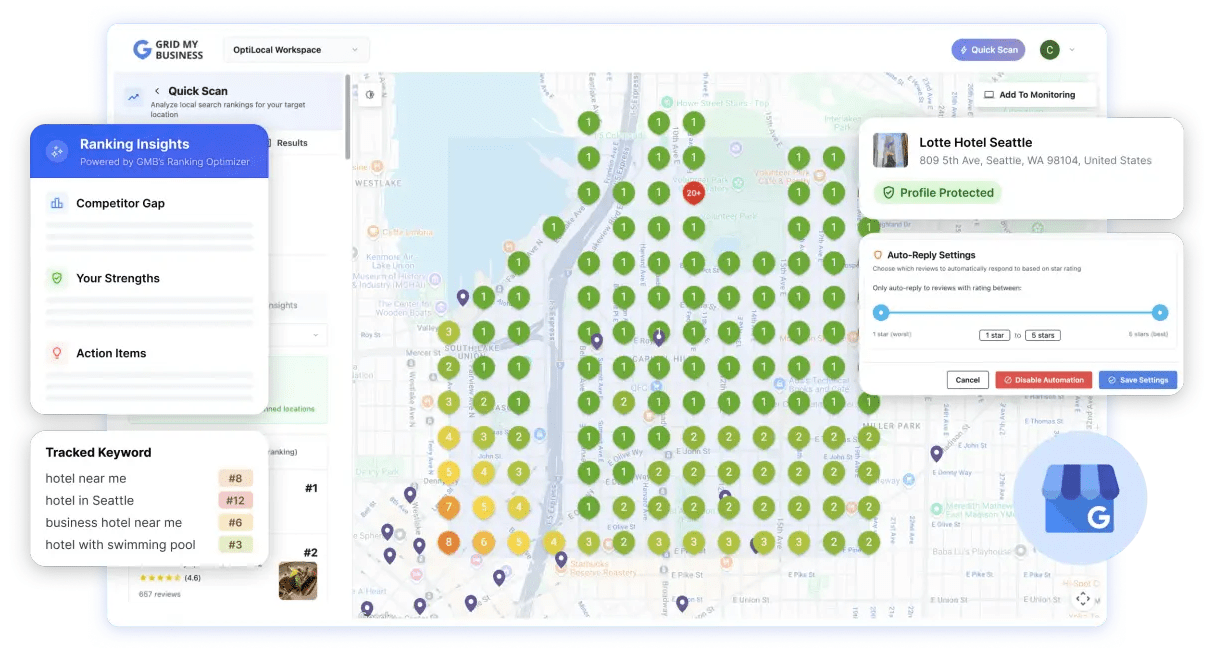1210x648 pixels.
Task: Click the Lotte Hotel Seattle thumbnail
Action: 890,150
